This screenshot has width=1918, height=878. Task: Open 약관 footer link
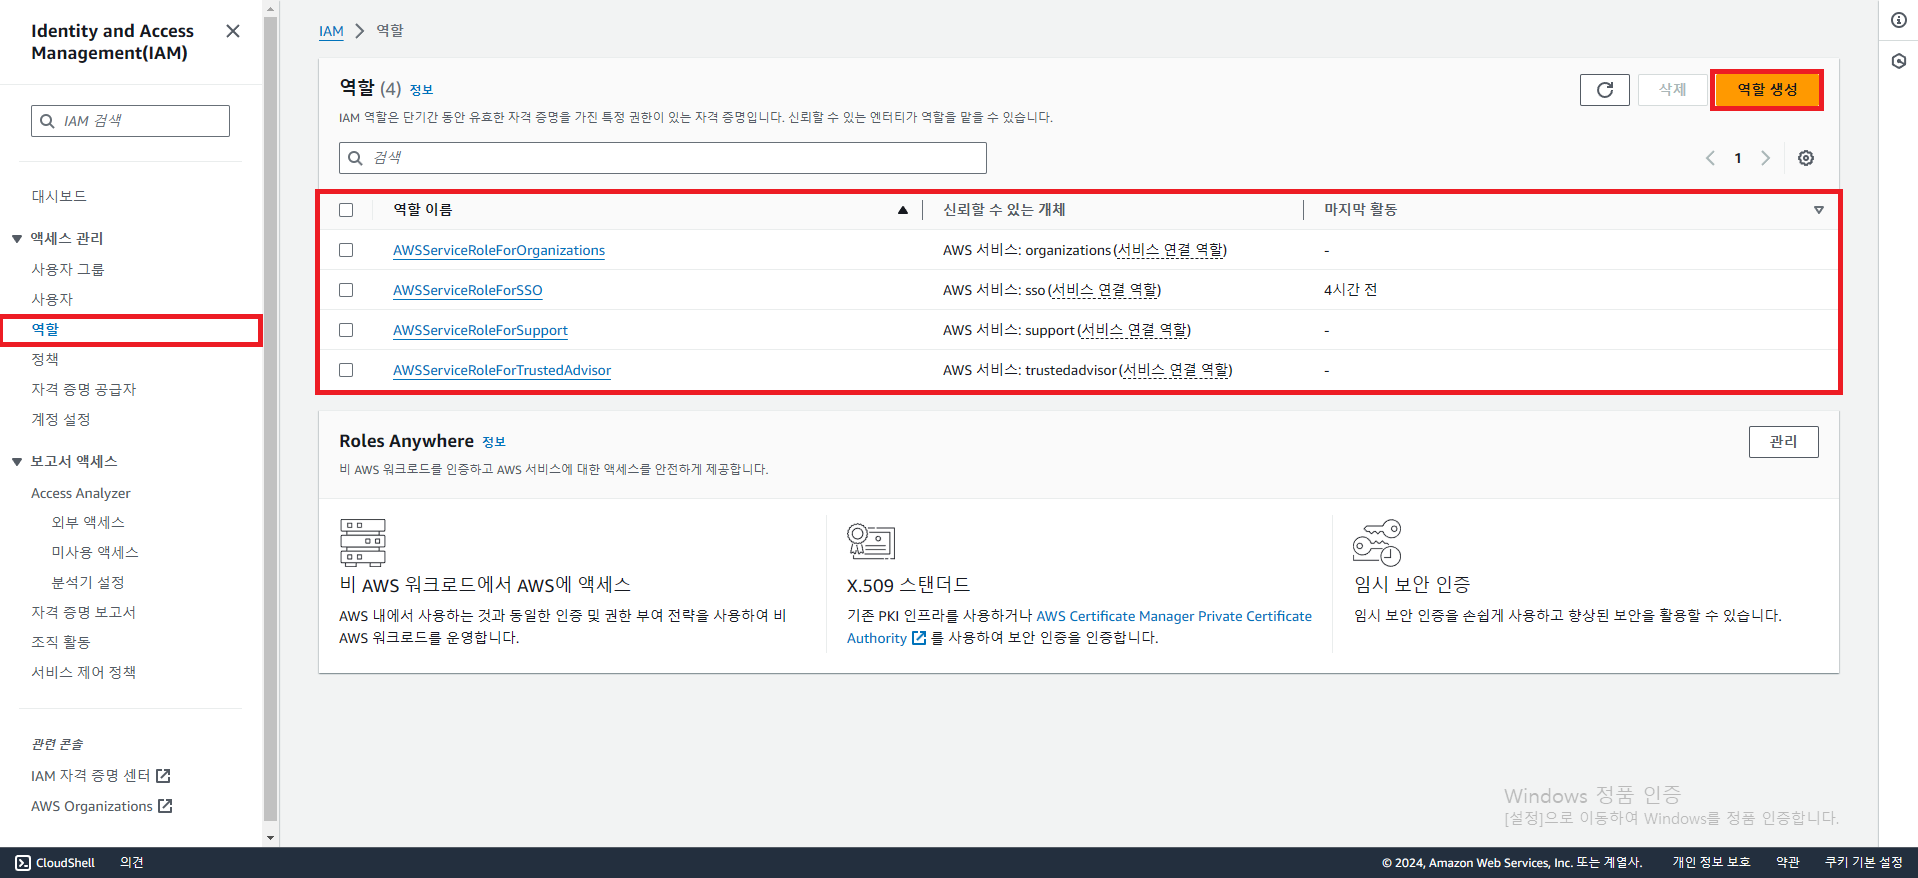click(1788, 862)
